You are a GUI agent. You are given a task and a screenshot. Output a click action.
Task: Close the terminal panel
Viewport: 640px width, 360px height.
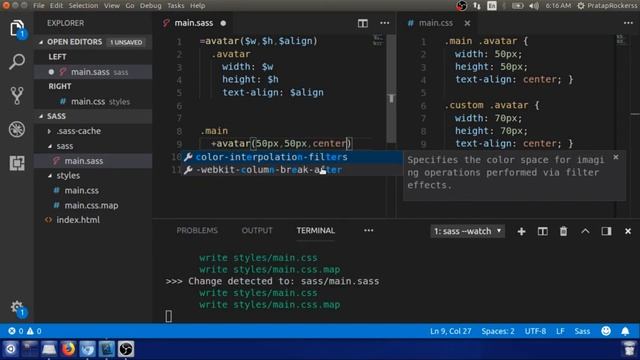(x=628, y=231)
